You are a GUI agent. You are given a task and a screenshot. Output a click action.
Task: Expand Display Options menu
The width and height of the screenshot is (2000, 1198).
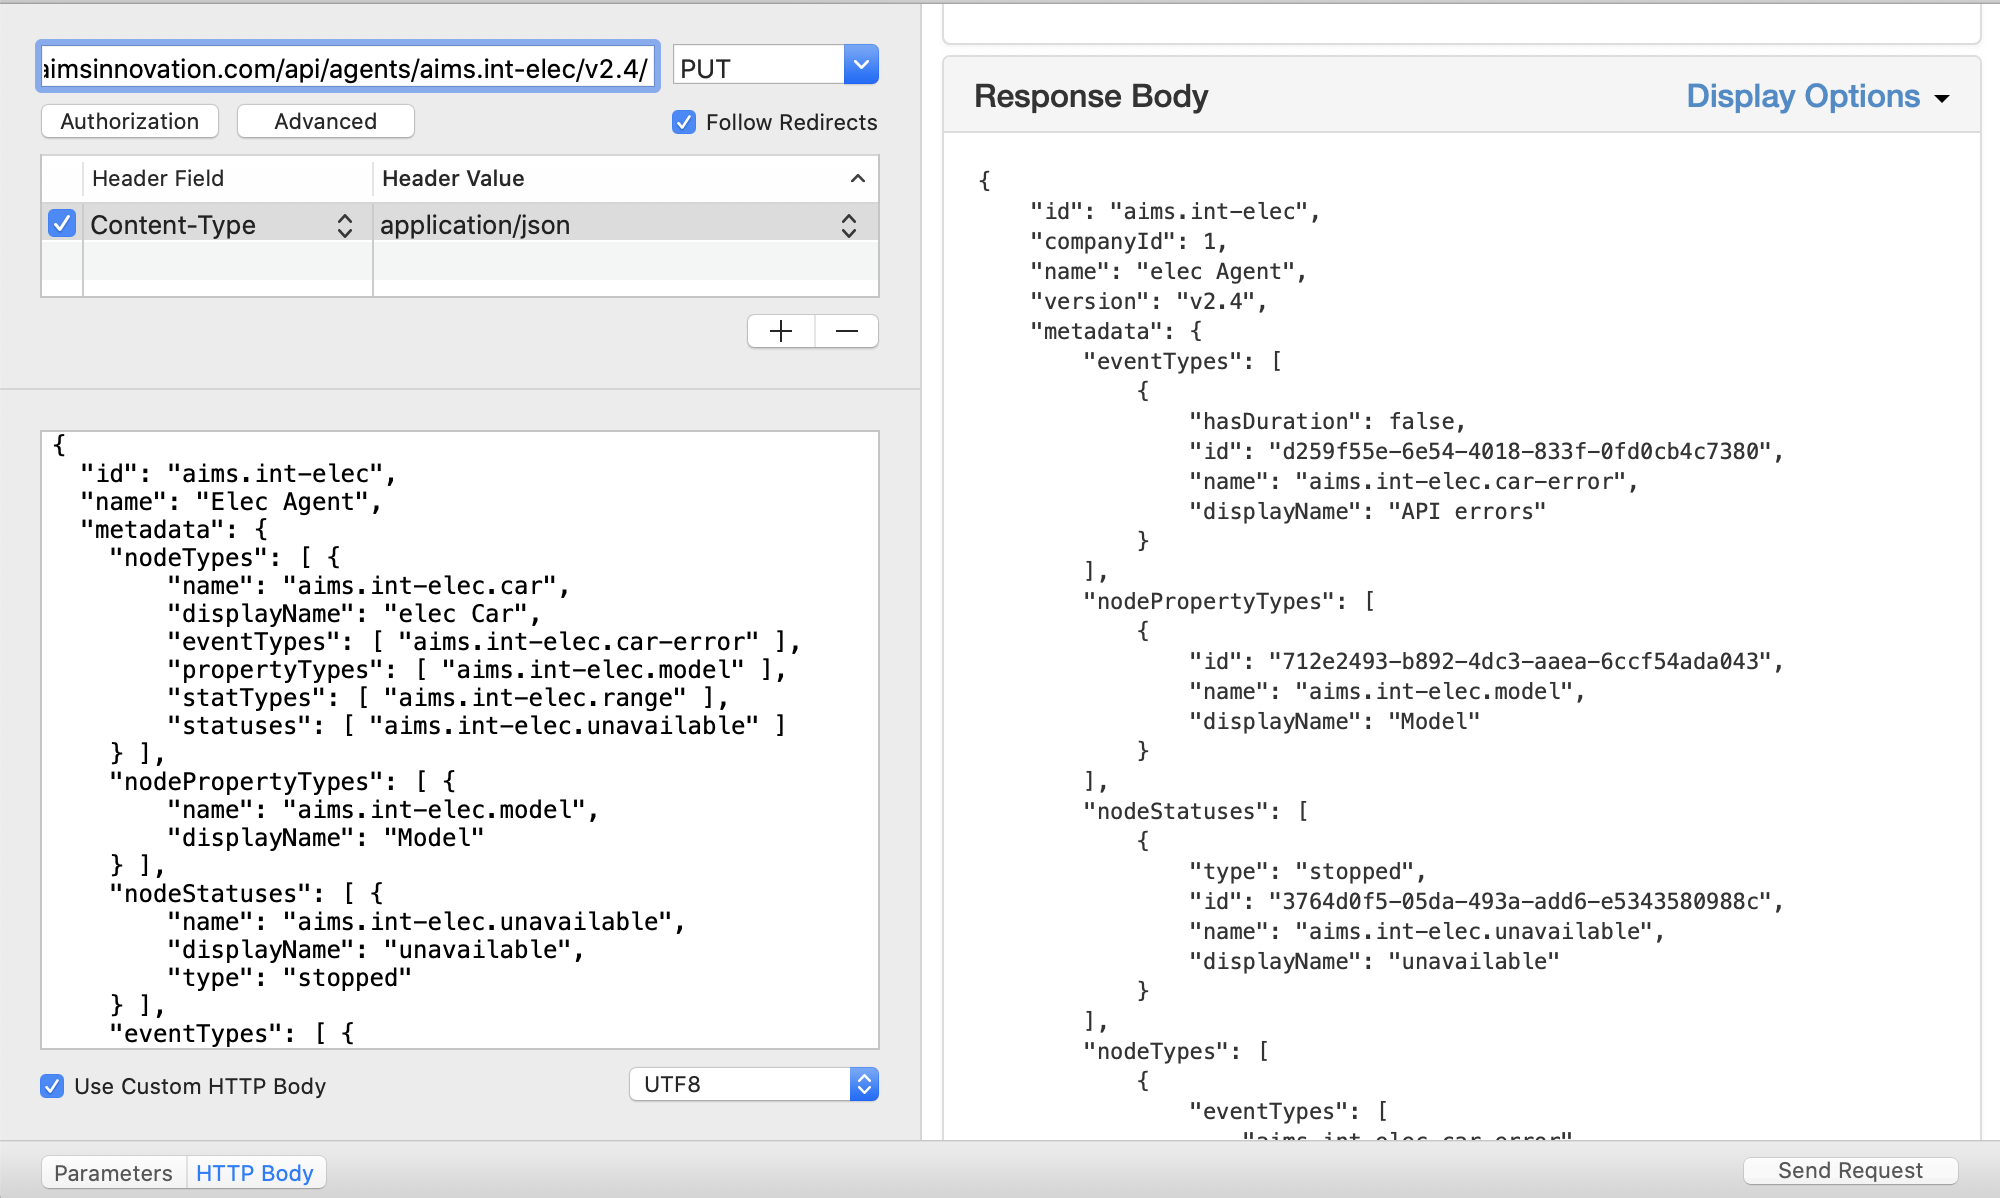point(1802,96)
